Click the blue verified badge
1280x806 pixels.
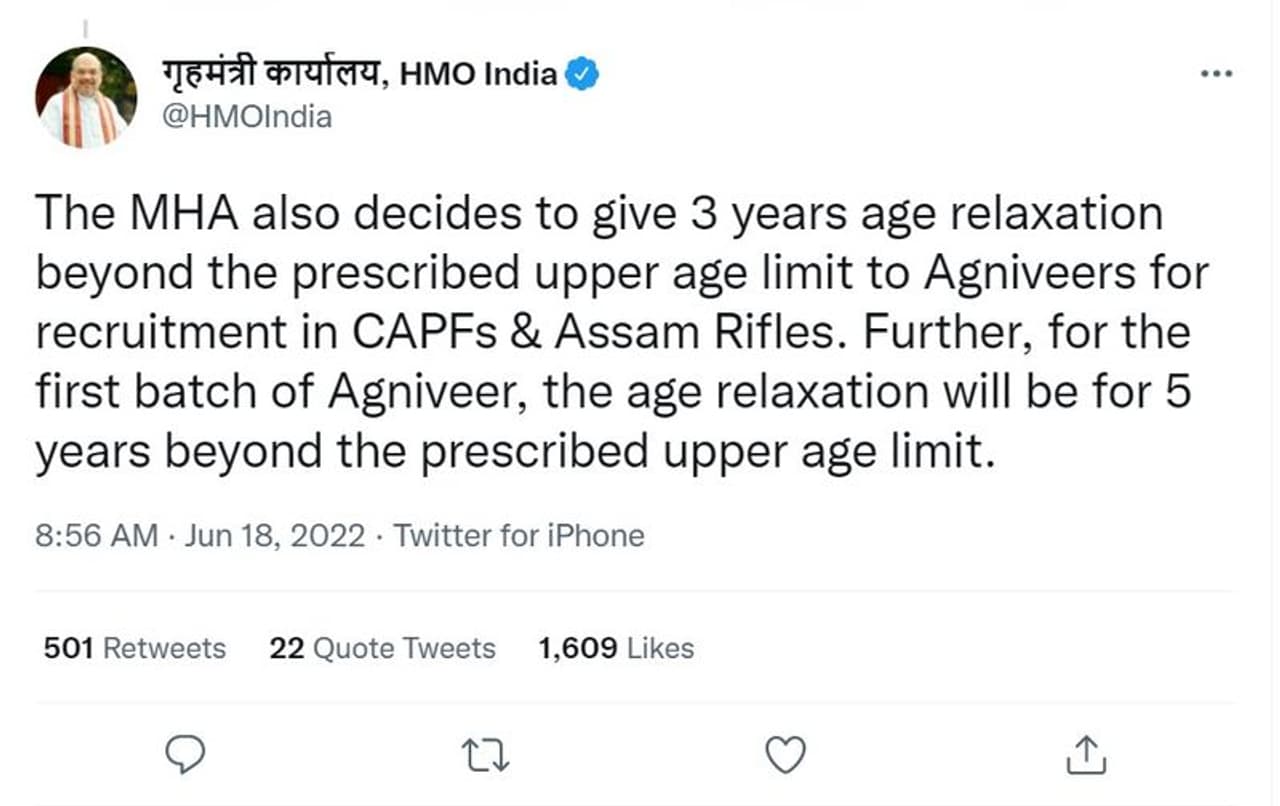(582, 75)
